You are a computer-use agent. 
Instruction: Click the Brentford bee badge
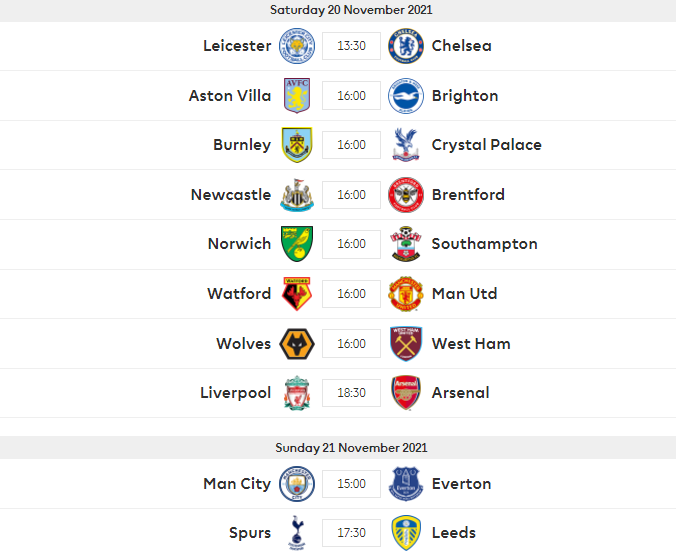(x=406, y=195)
